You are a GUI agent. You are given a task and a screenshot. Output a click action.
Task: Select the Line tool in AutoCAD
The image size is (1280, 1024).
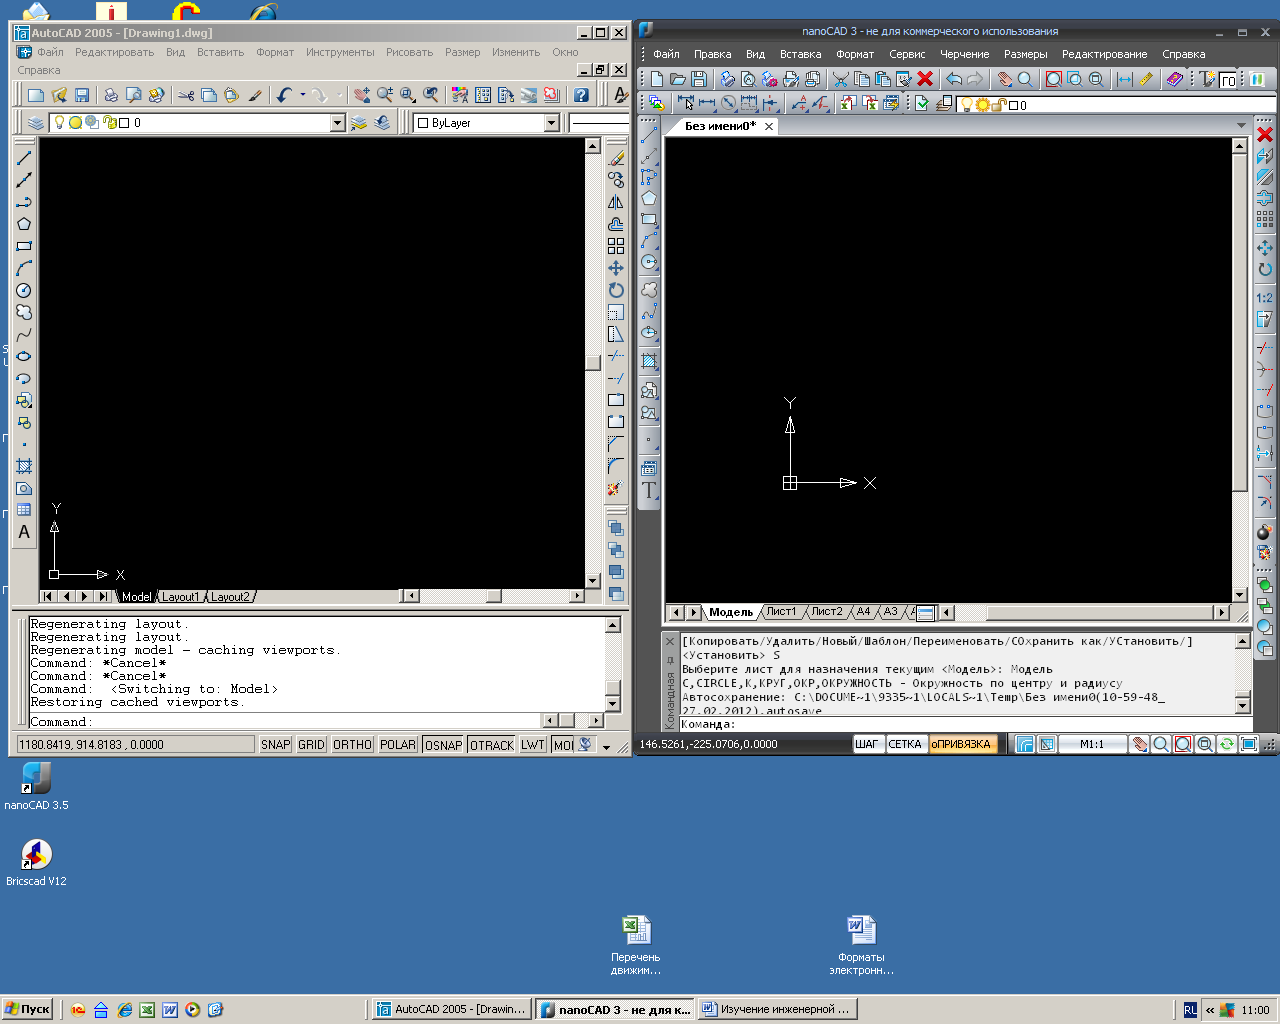click(x=24, y=158)
